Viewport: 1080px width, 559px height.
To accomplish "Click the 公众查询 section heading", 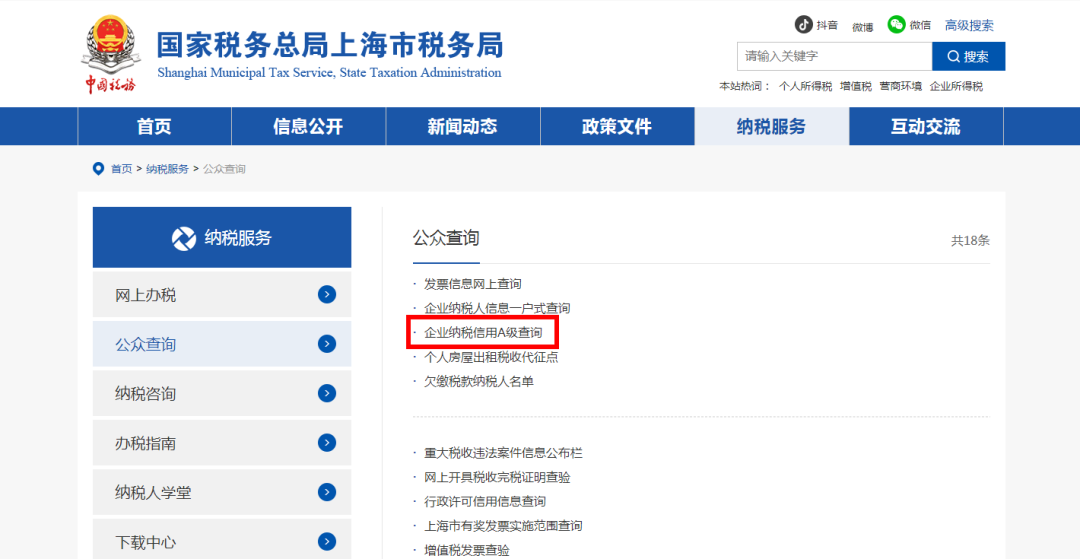I will tap(446, 238).
